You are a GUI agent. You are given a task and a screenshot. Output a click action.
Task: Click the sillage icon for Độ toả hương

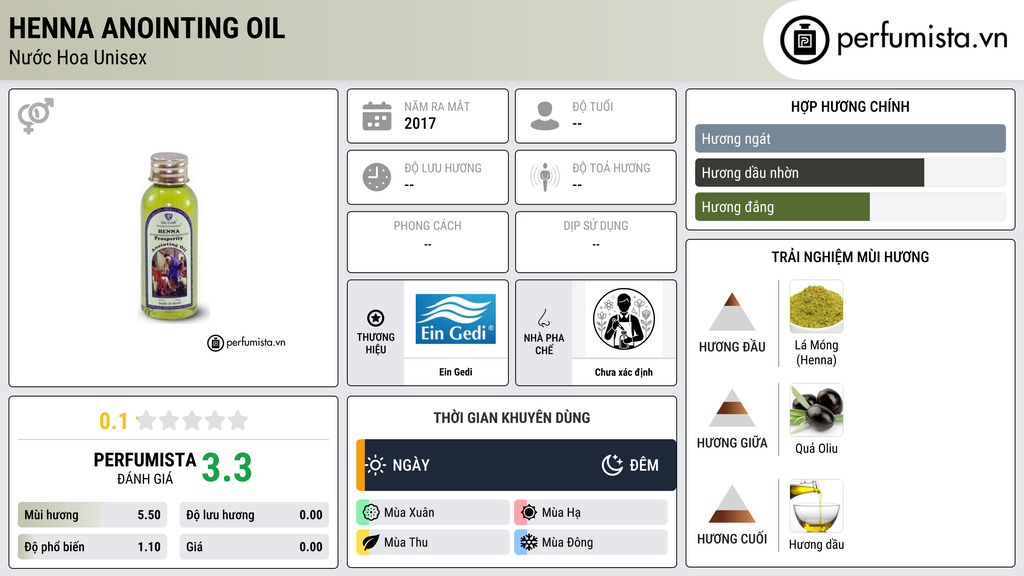pyautogui.click(x=545, y=177)
